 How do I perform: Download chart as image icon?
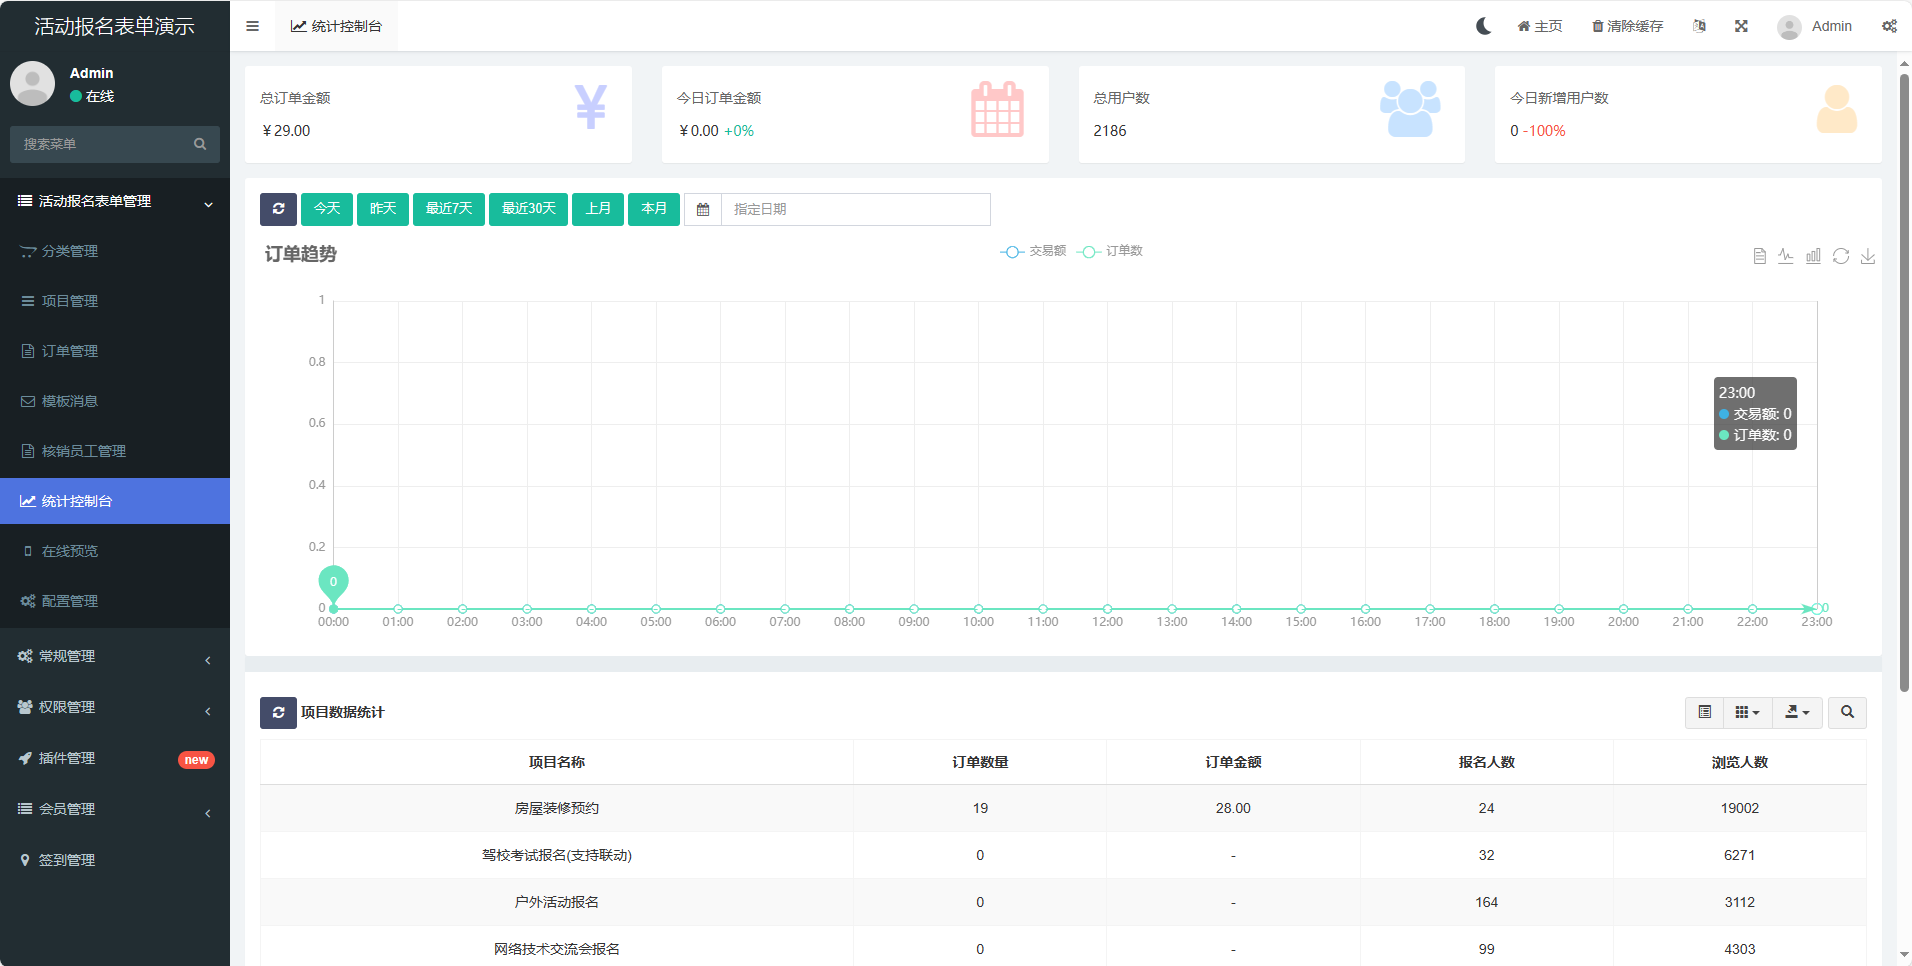pyautogui.click(x=1868, y=256)
